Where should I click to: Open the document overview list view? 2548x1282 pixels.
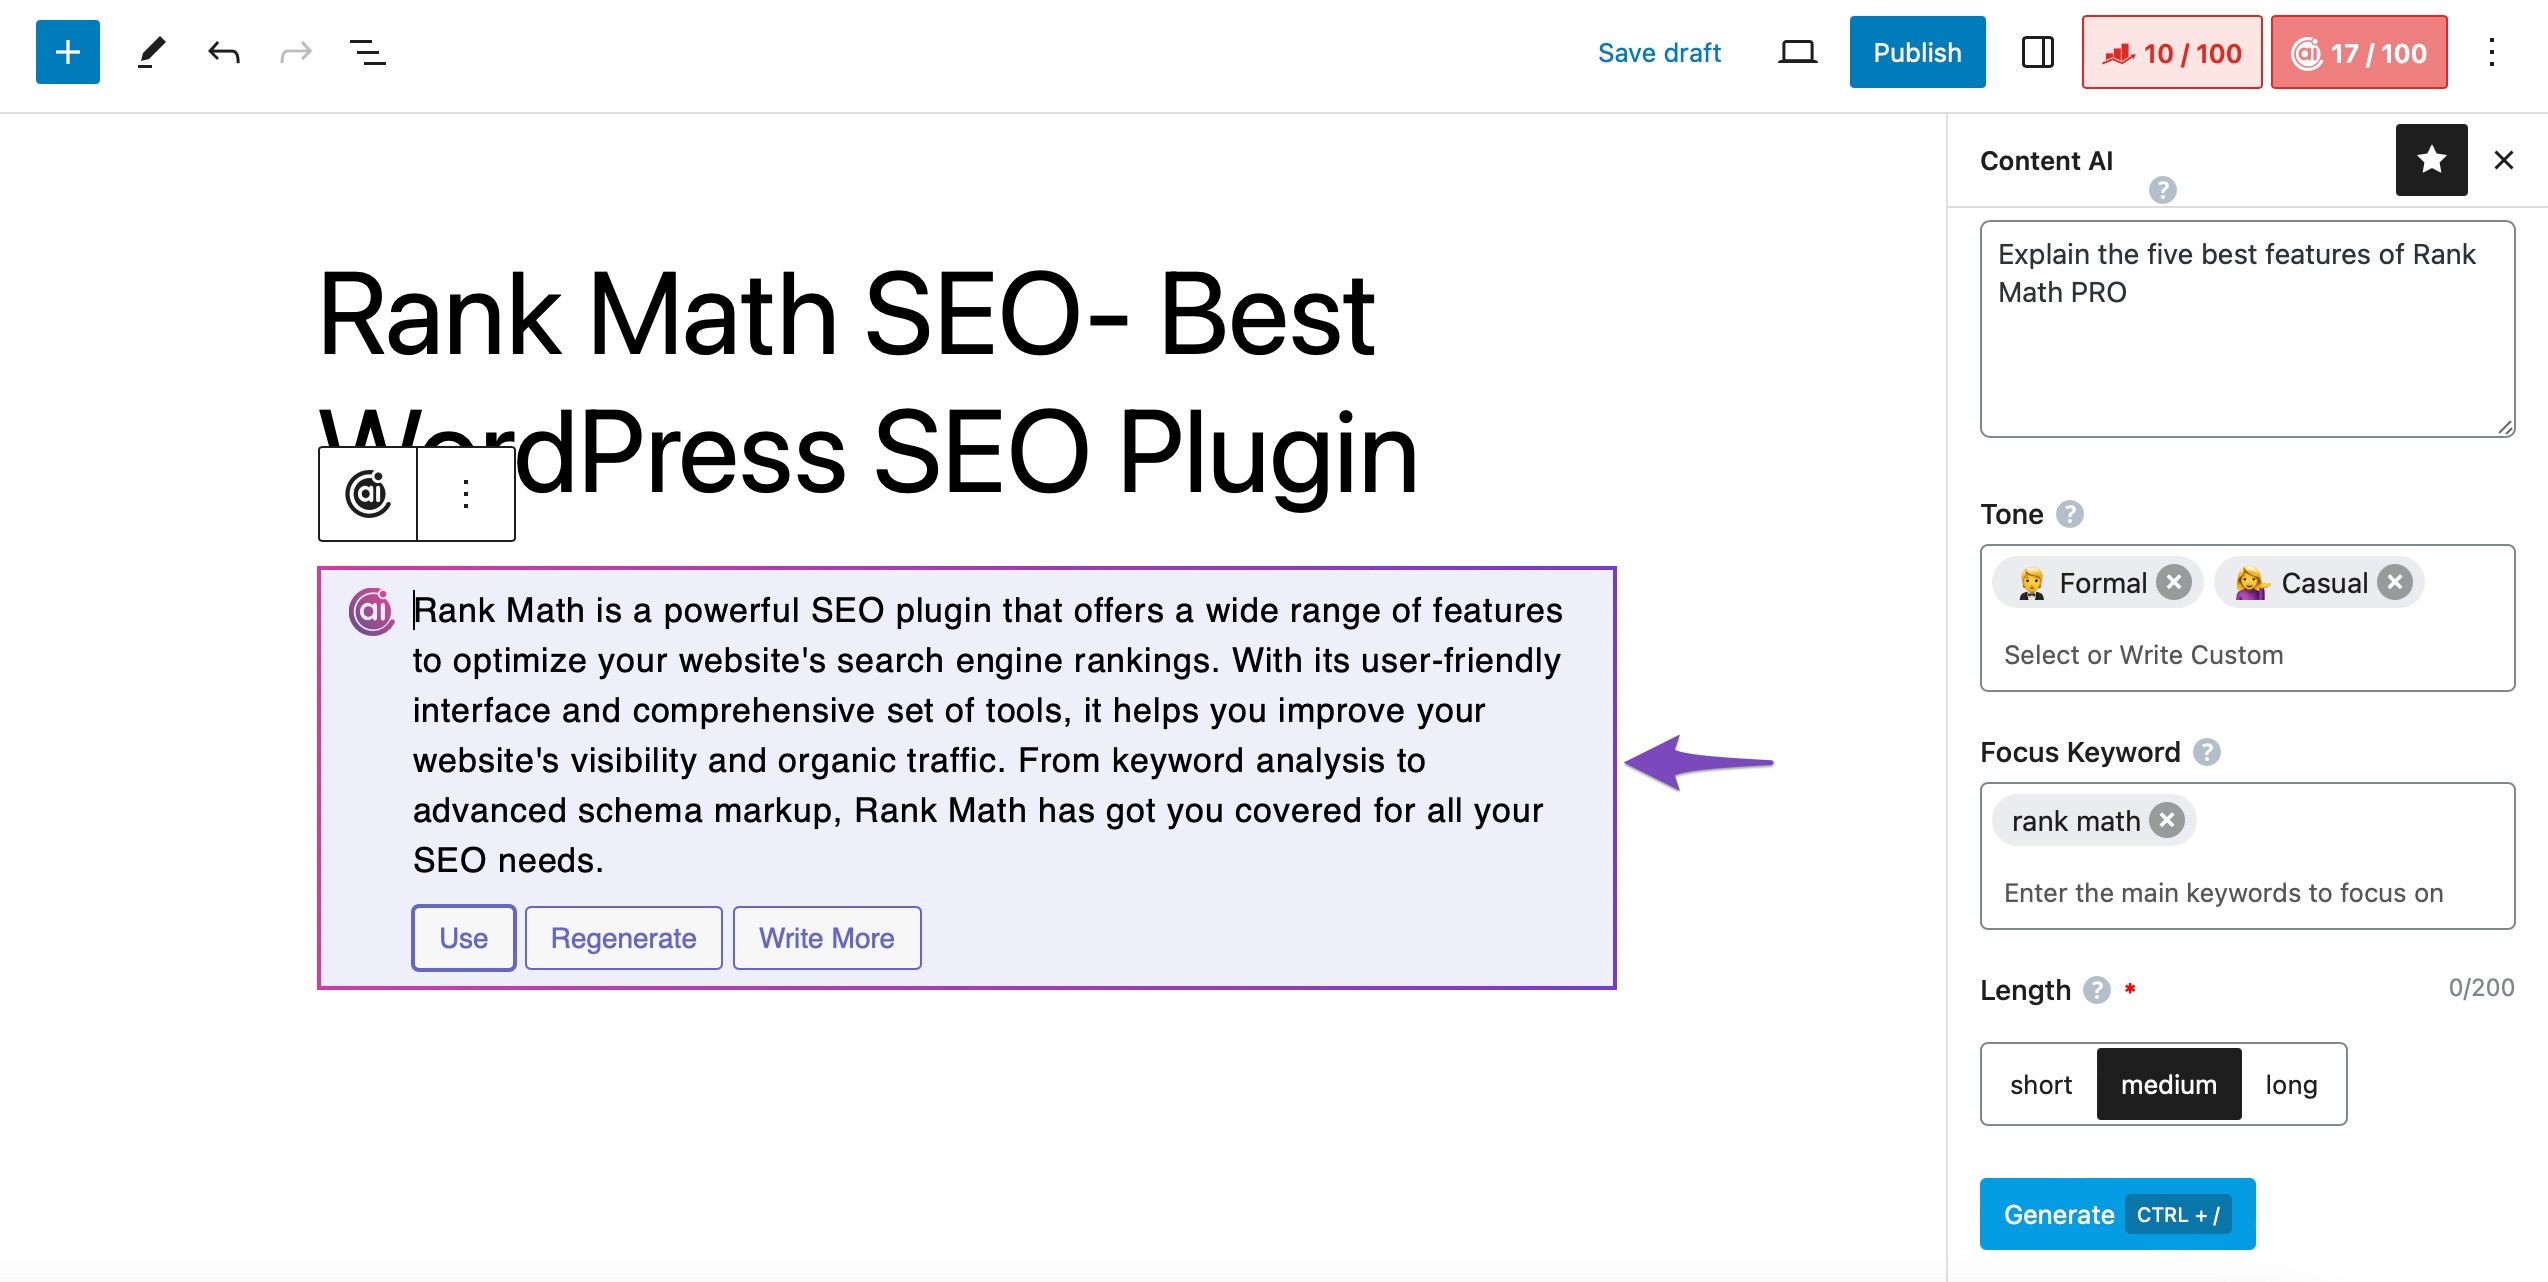366,52
